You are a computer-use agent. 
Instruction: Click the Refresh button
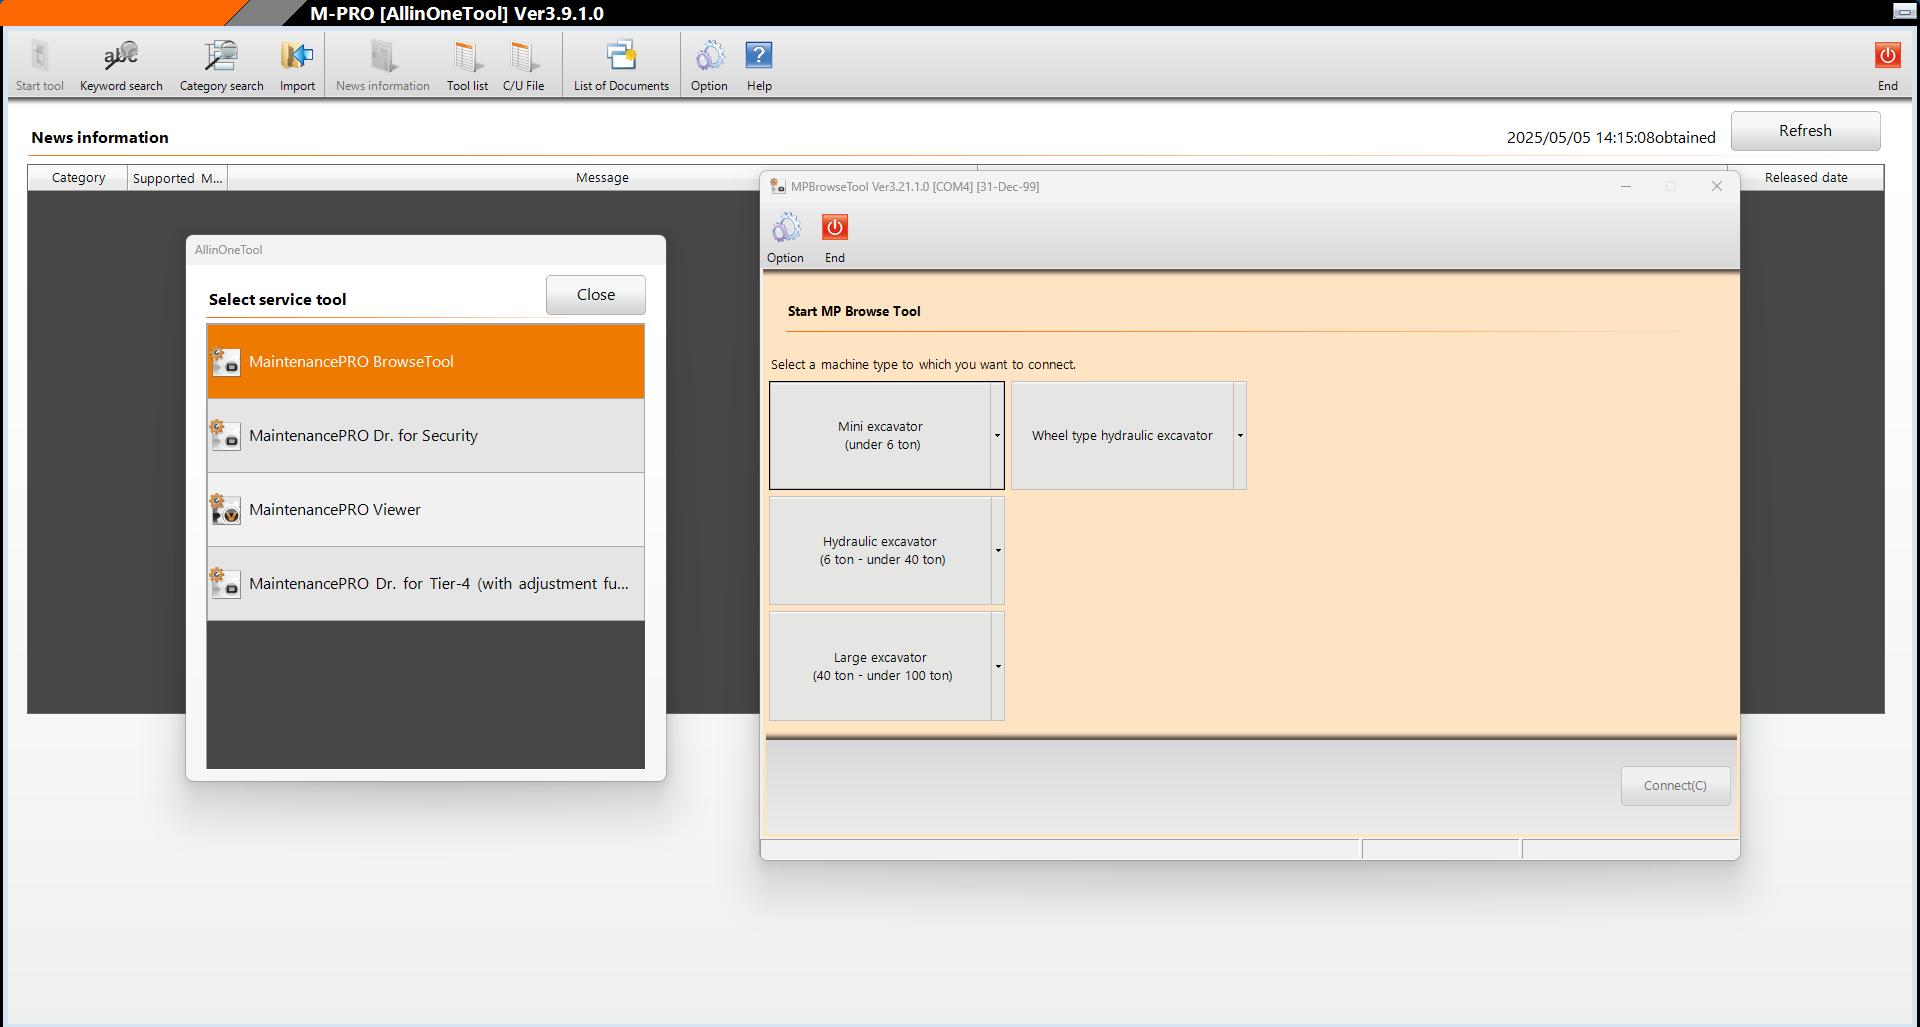[1805, 131]
